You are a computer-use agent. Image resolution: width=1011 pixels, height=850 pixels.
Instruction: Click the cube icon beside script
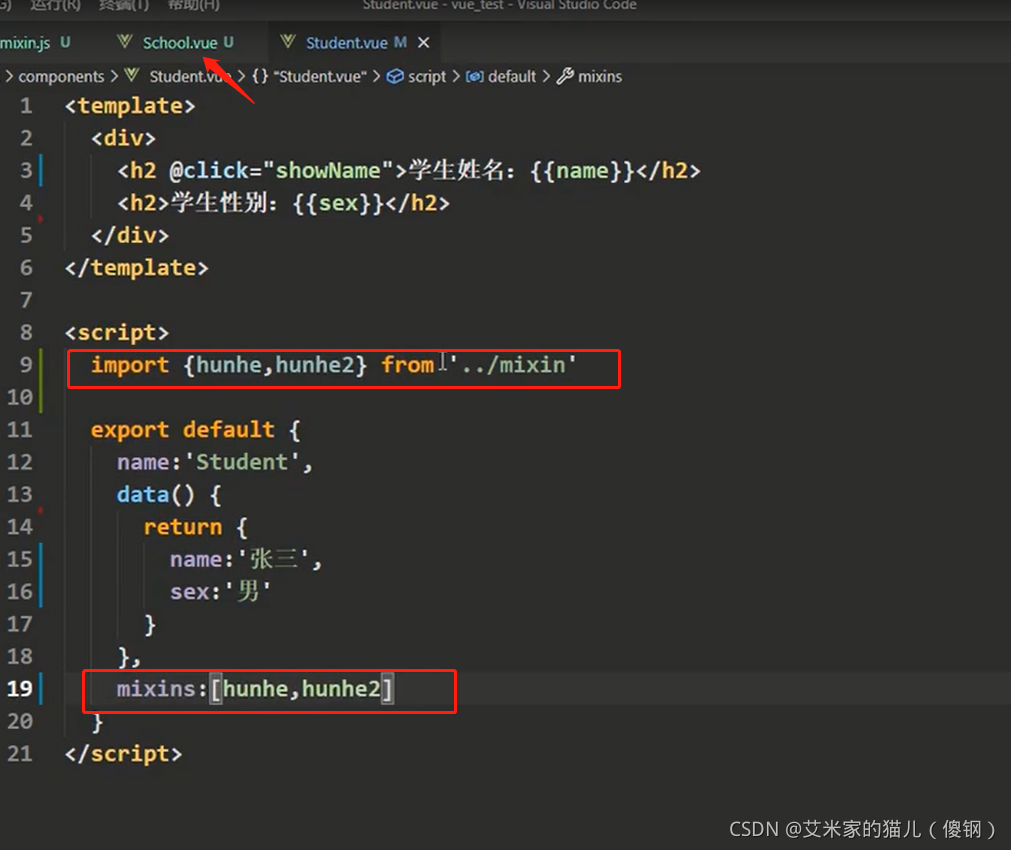coord(395,76)
